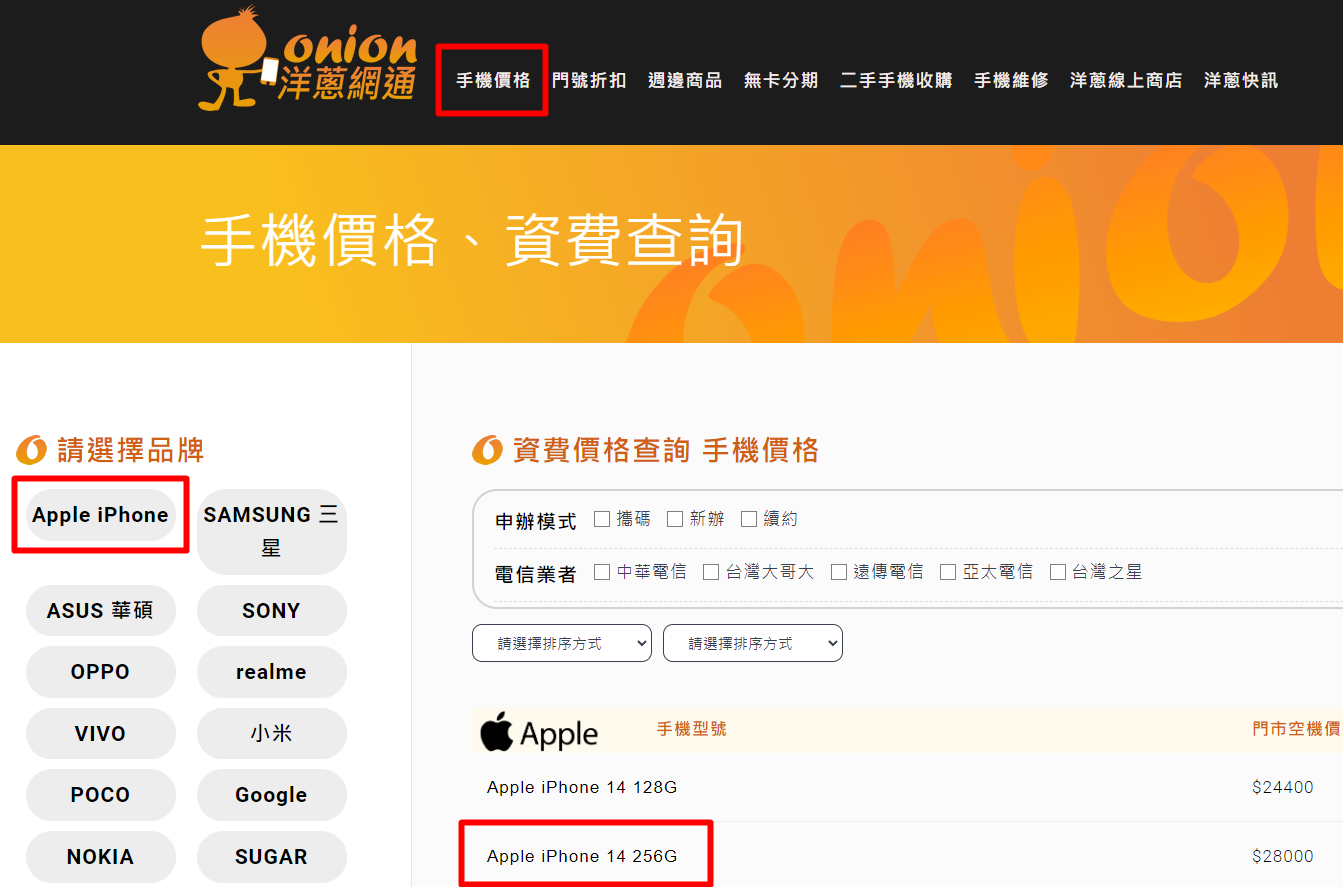Click the $28000 price

click(1283, 856)
